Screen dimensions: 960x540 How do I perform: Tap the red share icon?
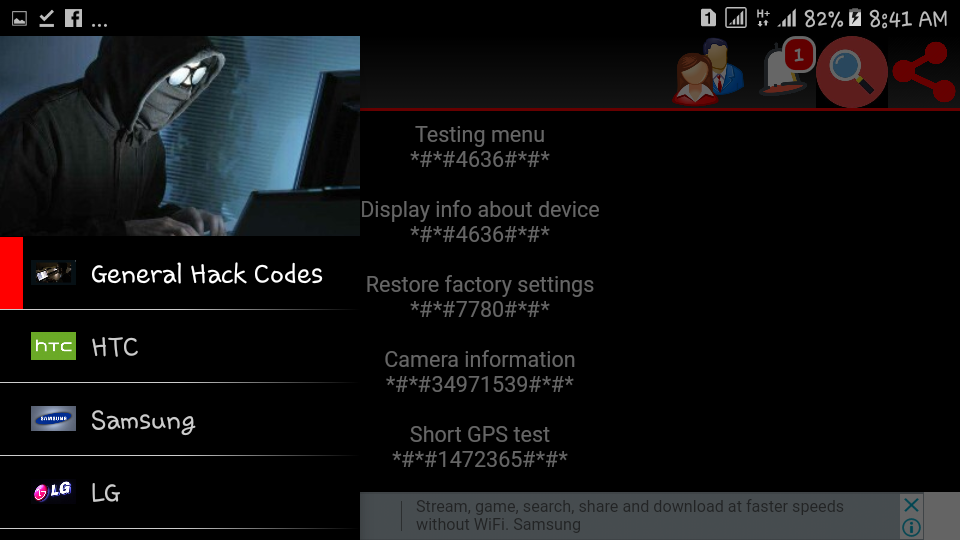click(x=924, y=72)
